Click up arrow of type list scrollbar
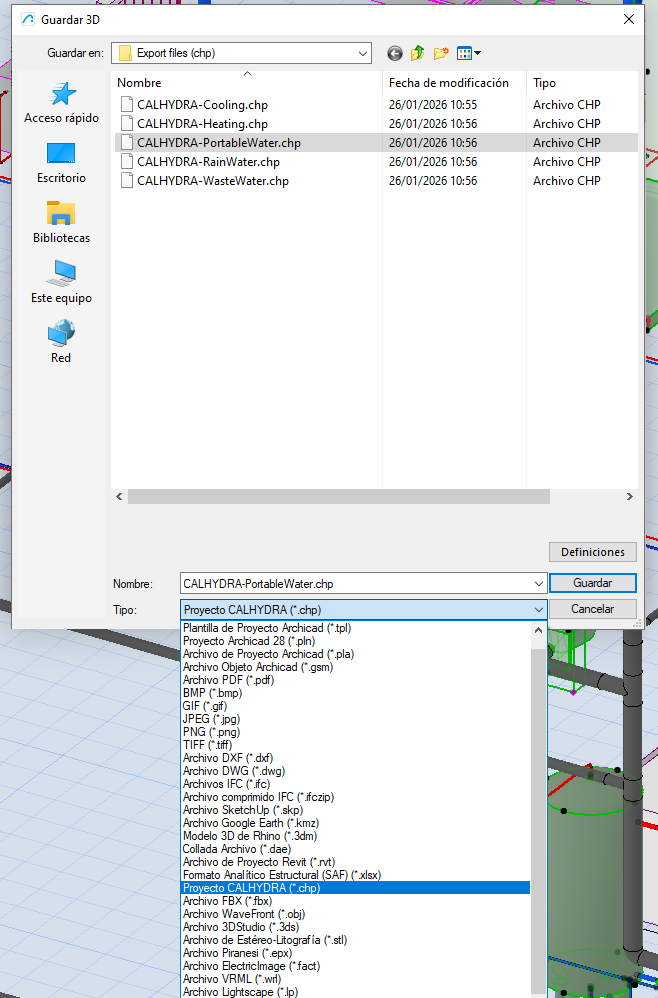 click(538, 631)
